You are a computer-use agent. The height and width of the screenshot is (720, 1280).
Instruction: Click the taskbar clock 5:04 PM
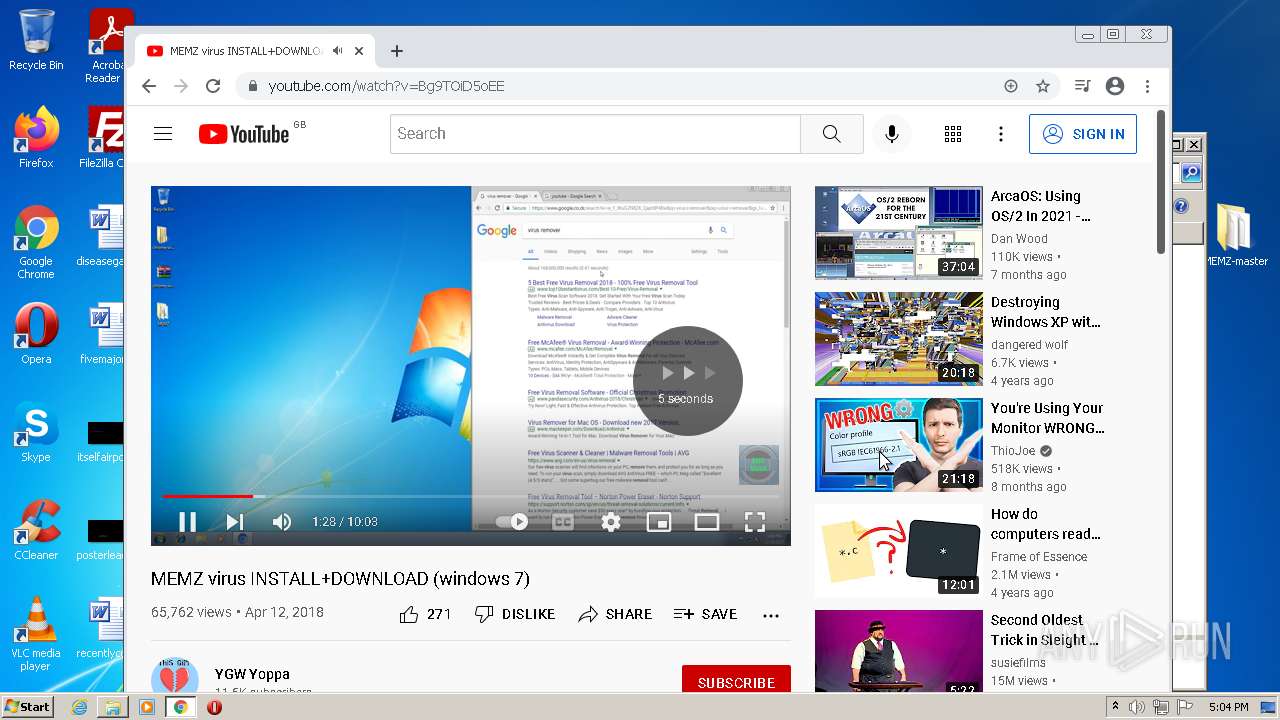1228,707
